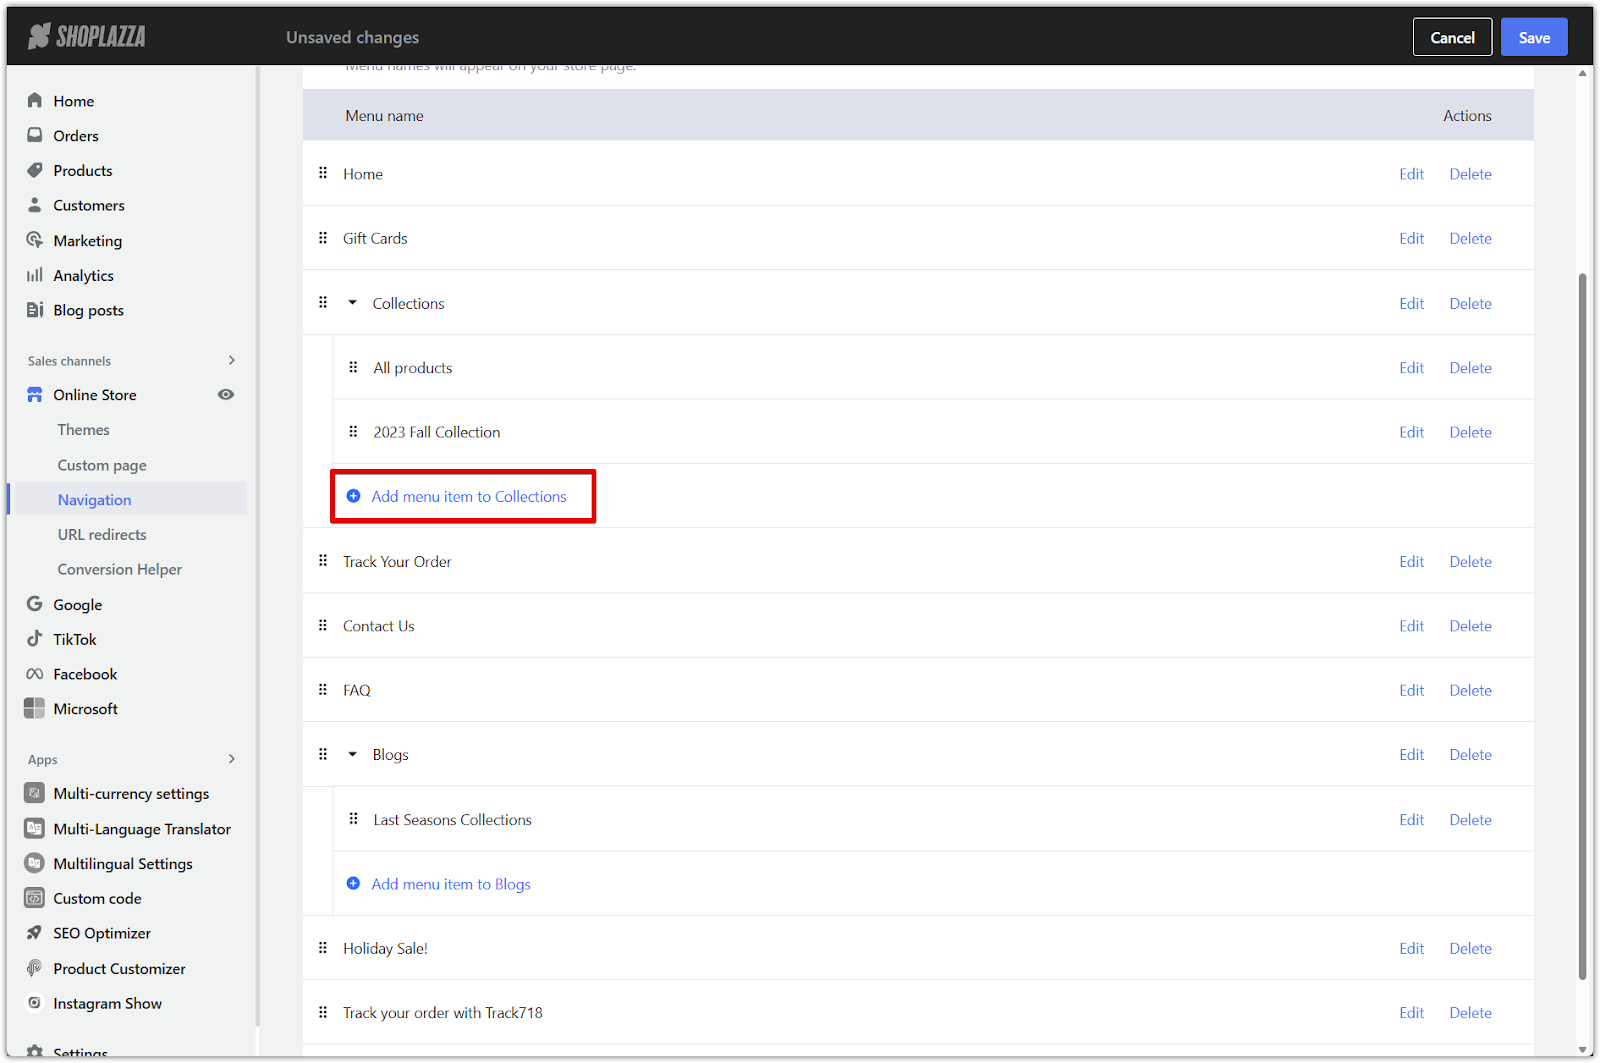
Task: Click the Analytics bar chart icon
Action: 35,275
